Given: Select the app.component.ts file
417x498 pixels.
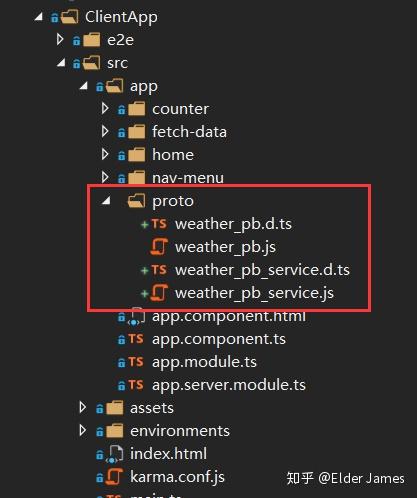Looking at the screenshot, I should coord(219,339).
